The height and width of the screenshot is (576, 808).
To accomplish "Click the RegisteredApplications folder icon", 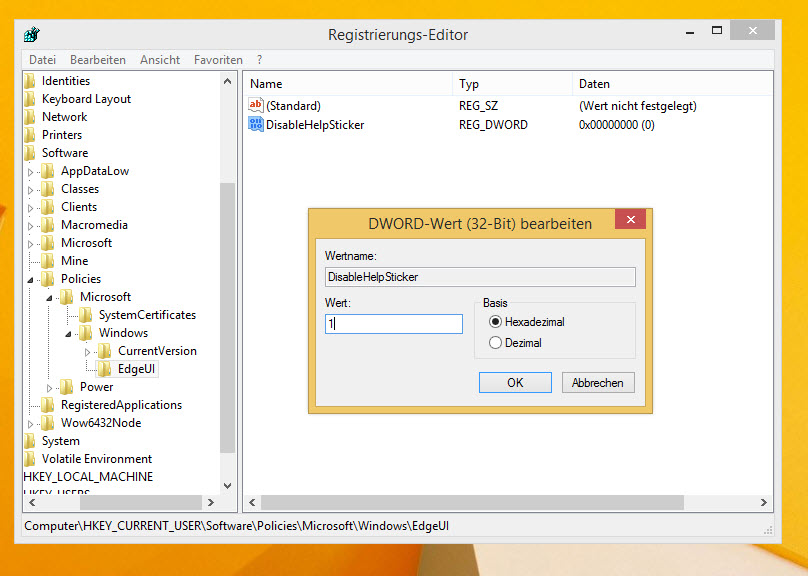I will (x=47, y=404).
